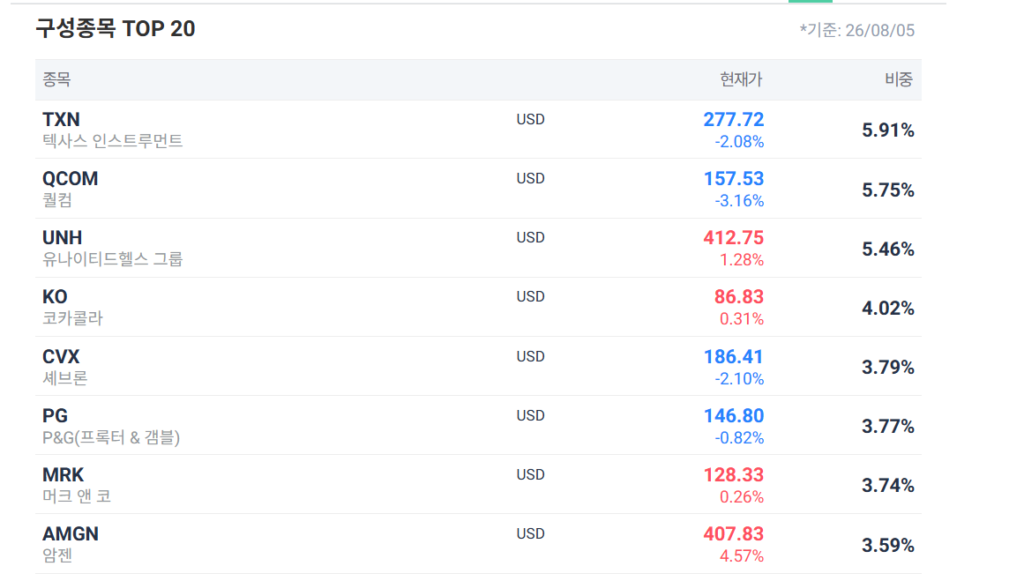This screenshot has height=581, width=1024.
Task: Click the 퀄컴 company name
Action: 57,200
